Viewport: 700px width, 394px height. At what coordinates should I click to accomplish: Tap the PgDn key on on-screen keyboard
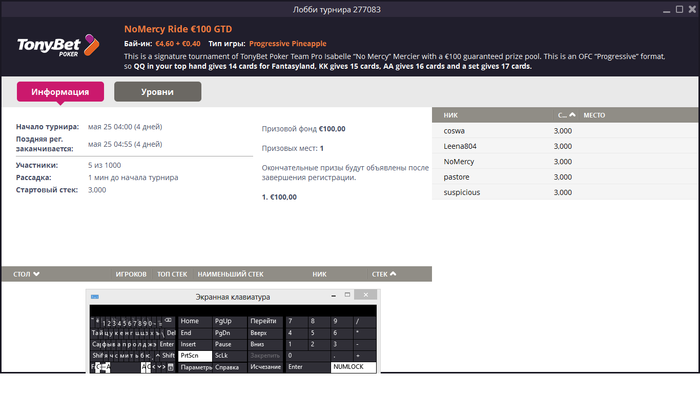229,333
